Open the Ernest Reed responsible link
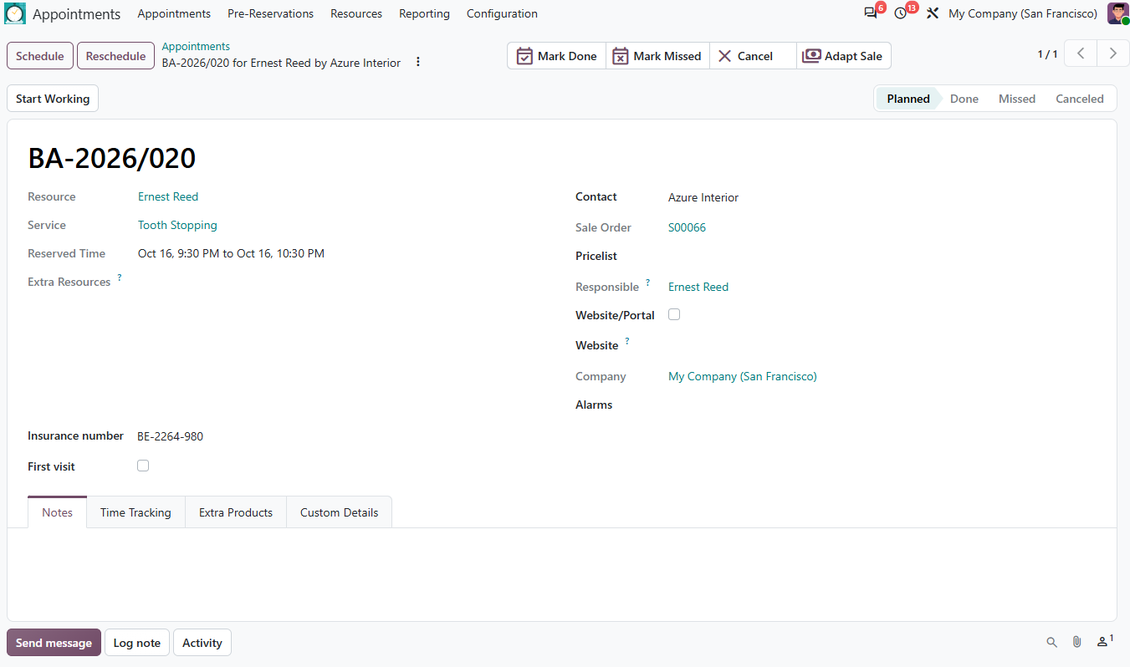Image resolution: width=1130 pixels, height=667 pixels. click(698, 287)
